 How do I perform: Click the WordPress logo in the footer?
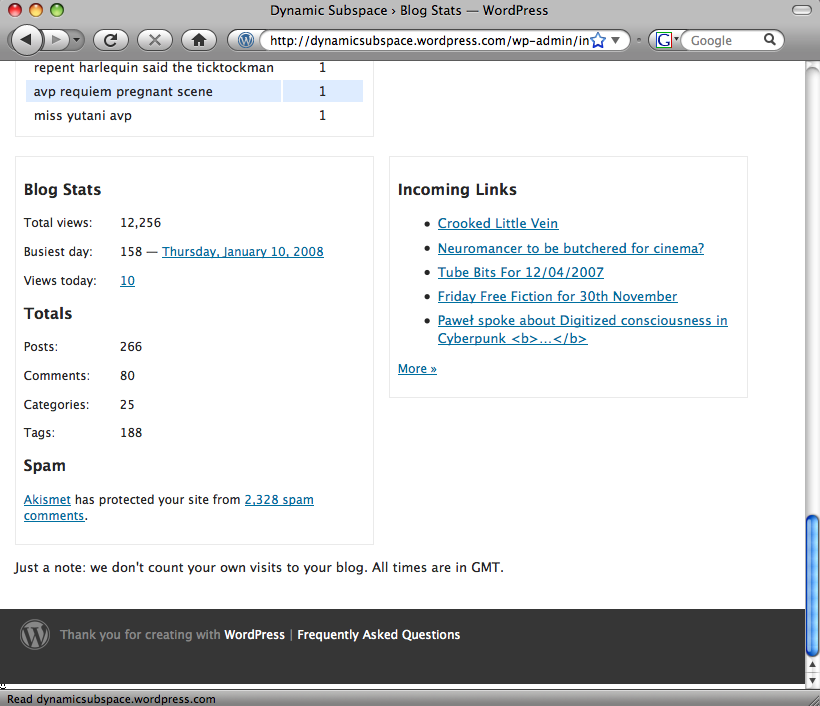coord(35,635)
